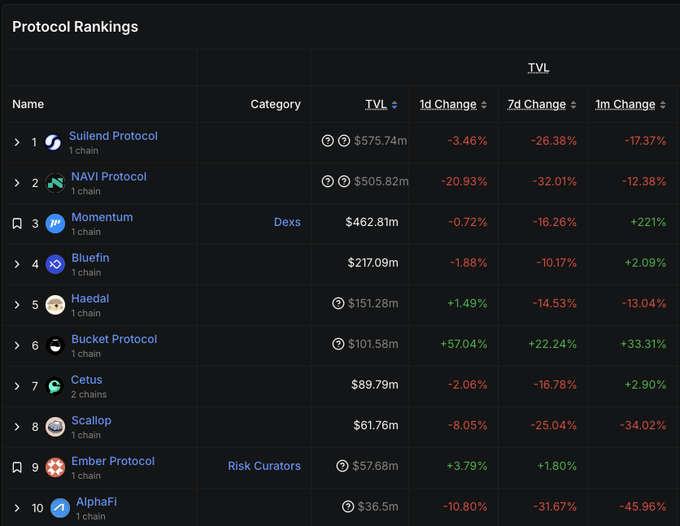Click the +22.24% 7d change value
Screen dimensions: 680x526
[x=552, y=344]
